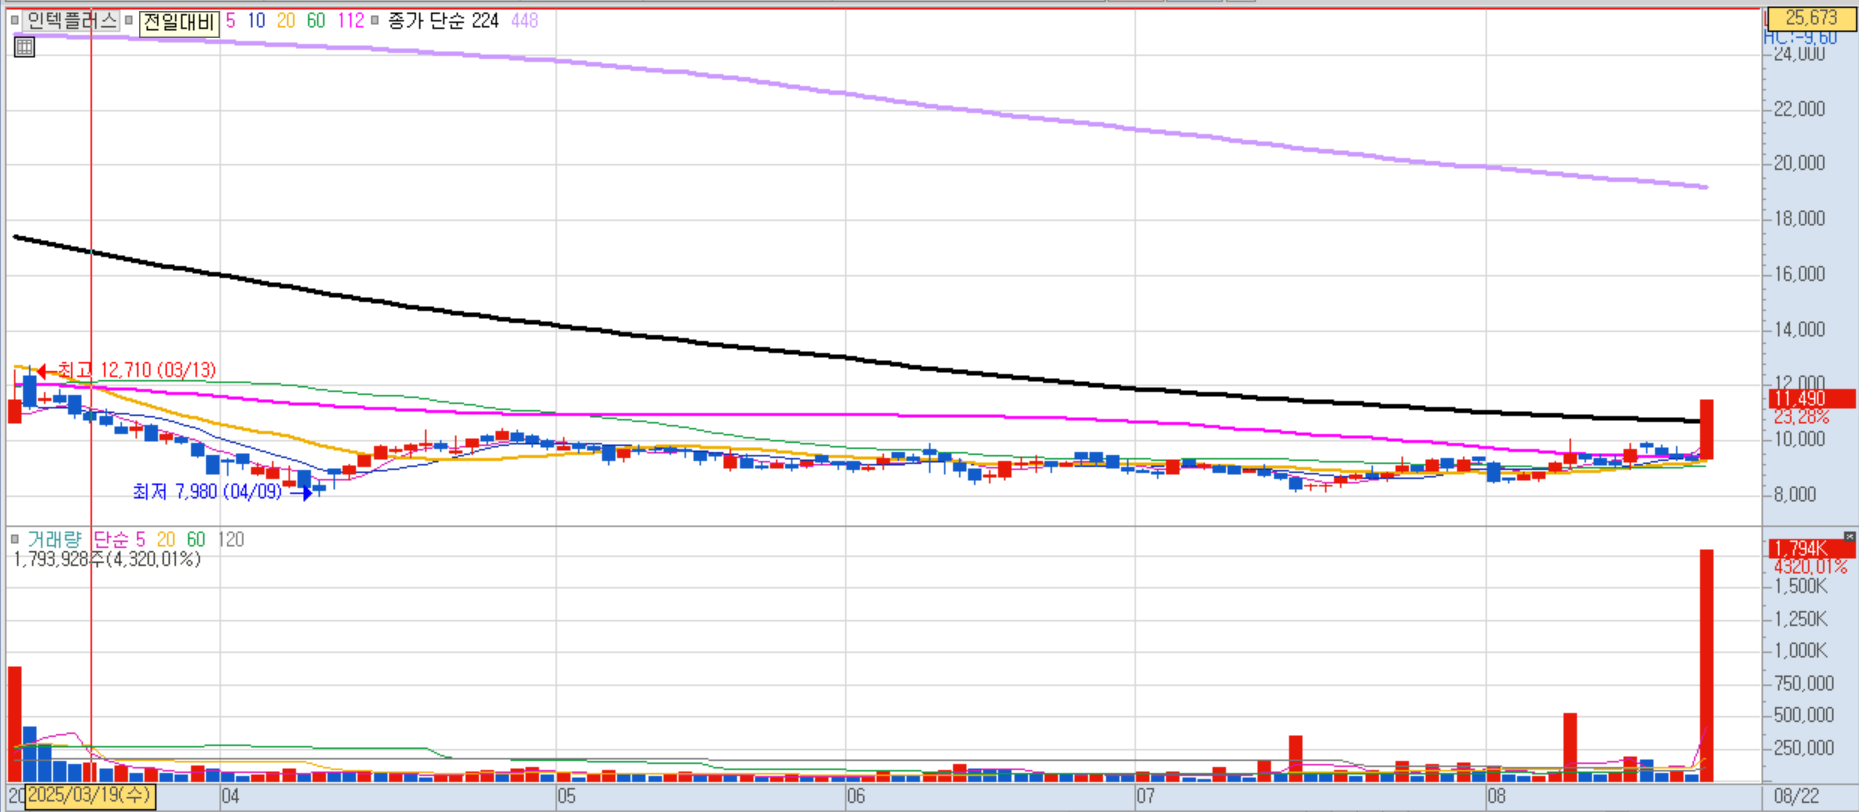Click the 250,000 volume axis label
1859x812 pixels.
point(1804,748)
